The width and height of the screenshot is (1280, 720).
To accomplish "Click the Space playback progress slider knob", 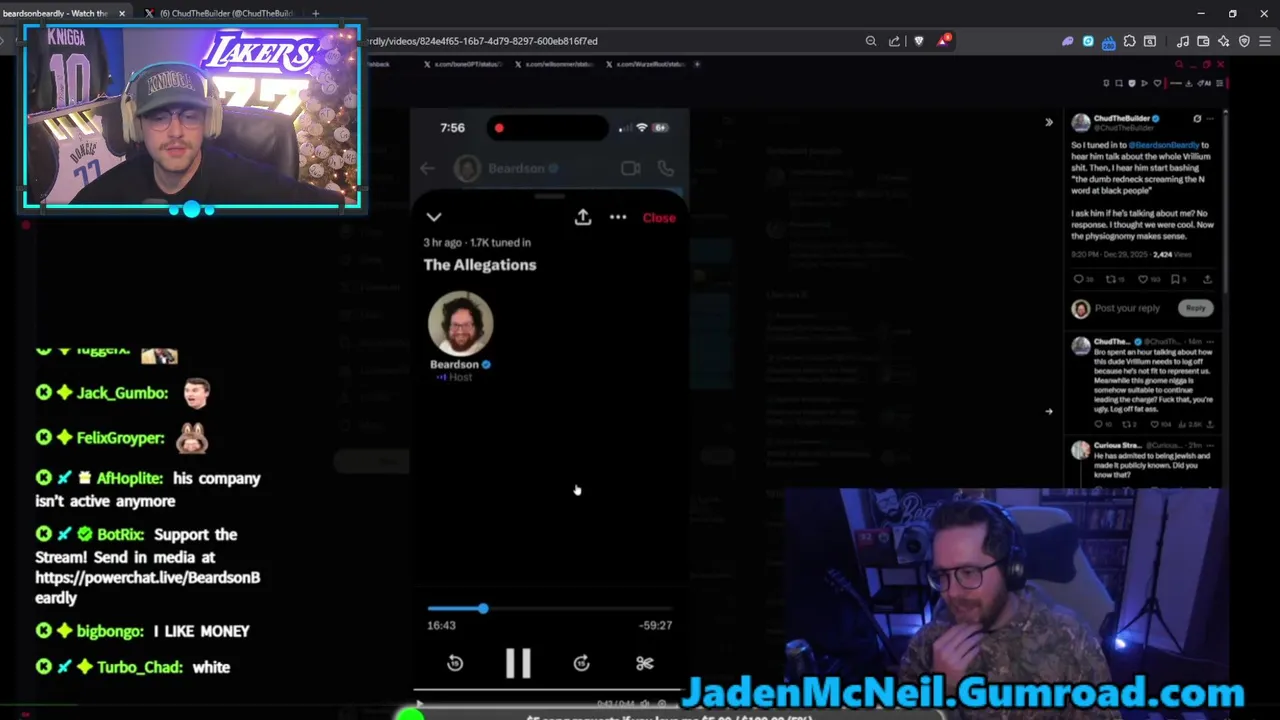I will (x=483, y=608).
